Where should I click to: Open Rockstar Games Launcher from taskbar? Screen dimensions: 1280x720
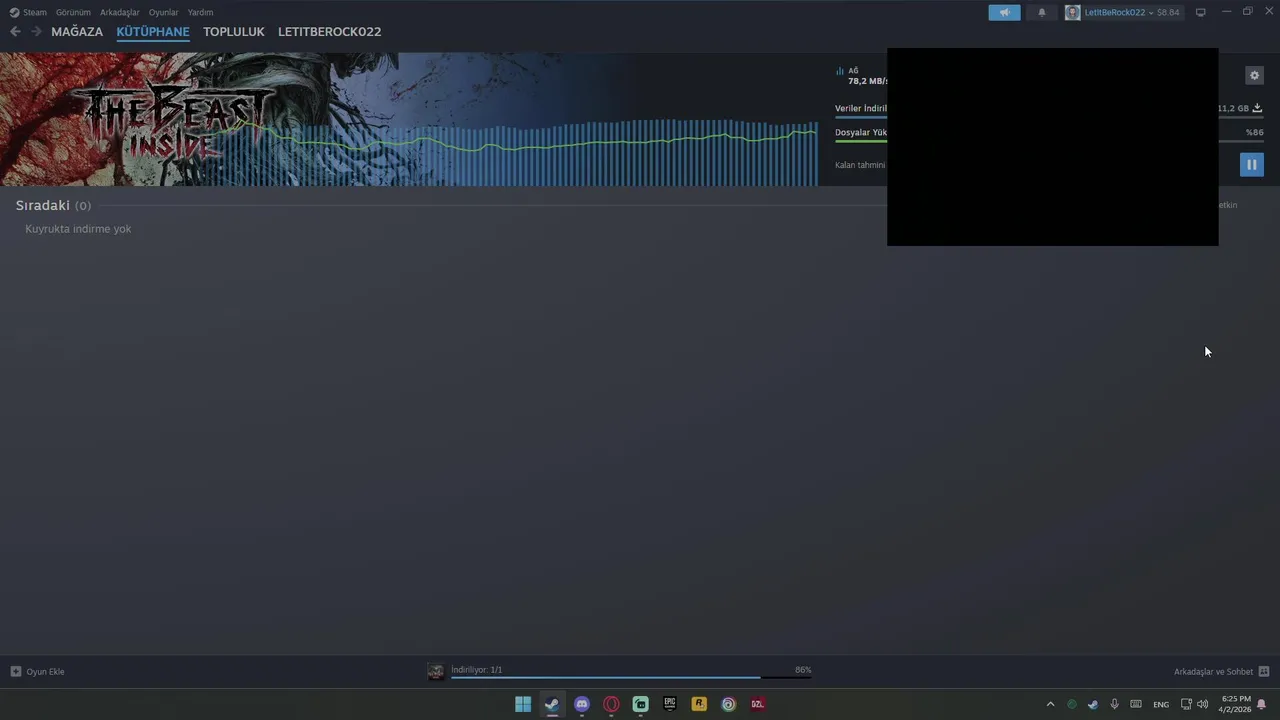coord(699,704)
